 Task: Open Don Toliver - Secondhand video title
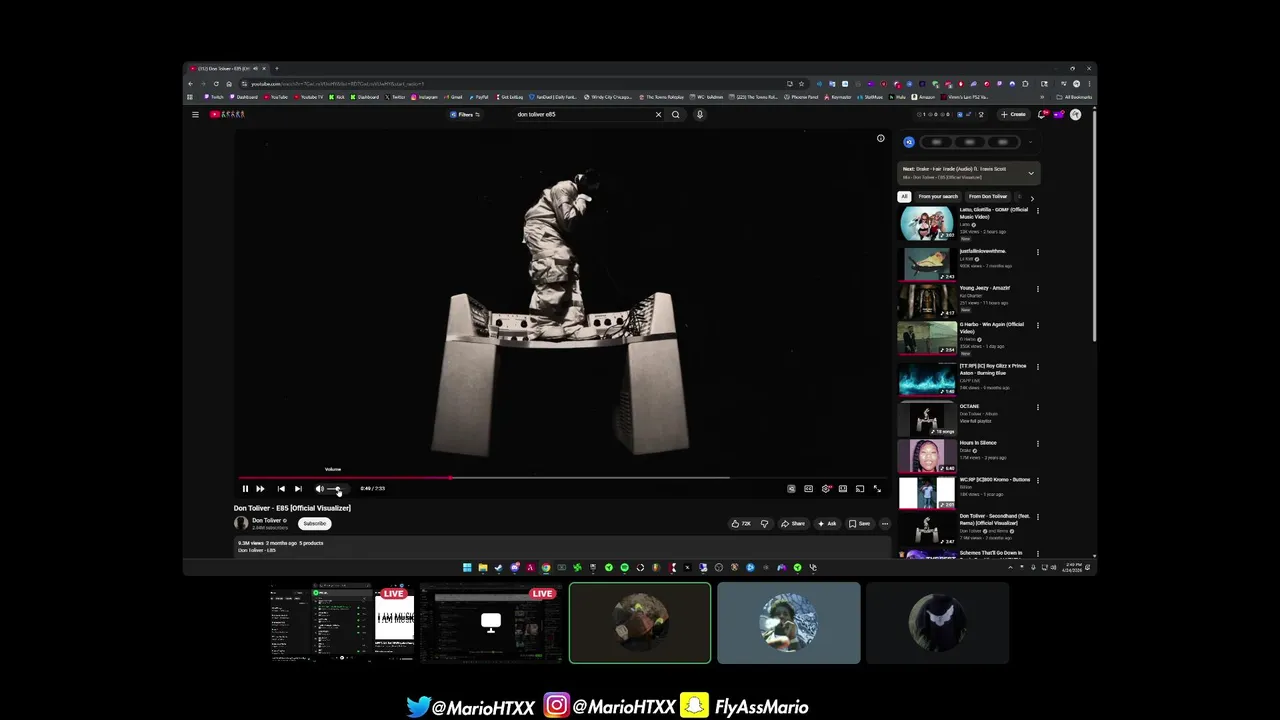[994, 519]
